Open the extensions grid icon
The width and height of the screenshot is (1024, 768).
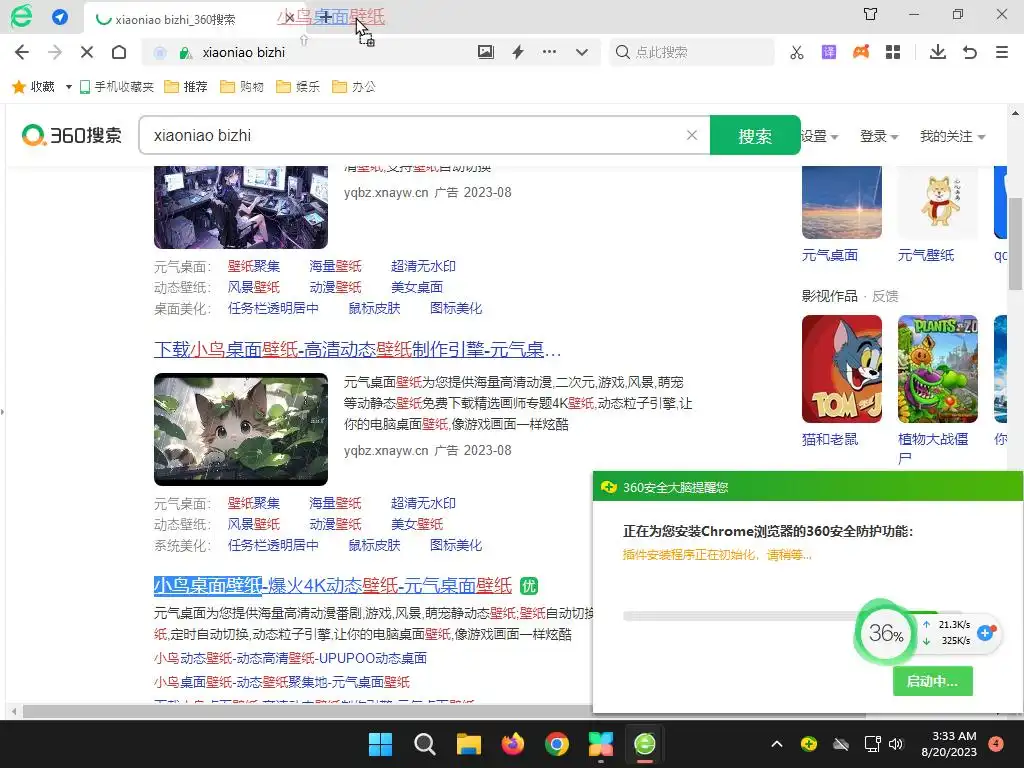[893, 52]
